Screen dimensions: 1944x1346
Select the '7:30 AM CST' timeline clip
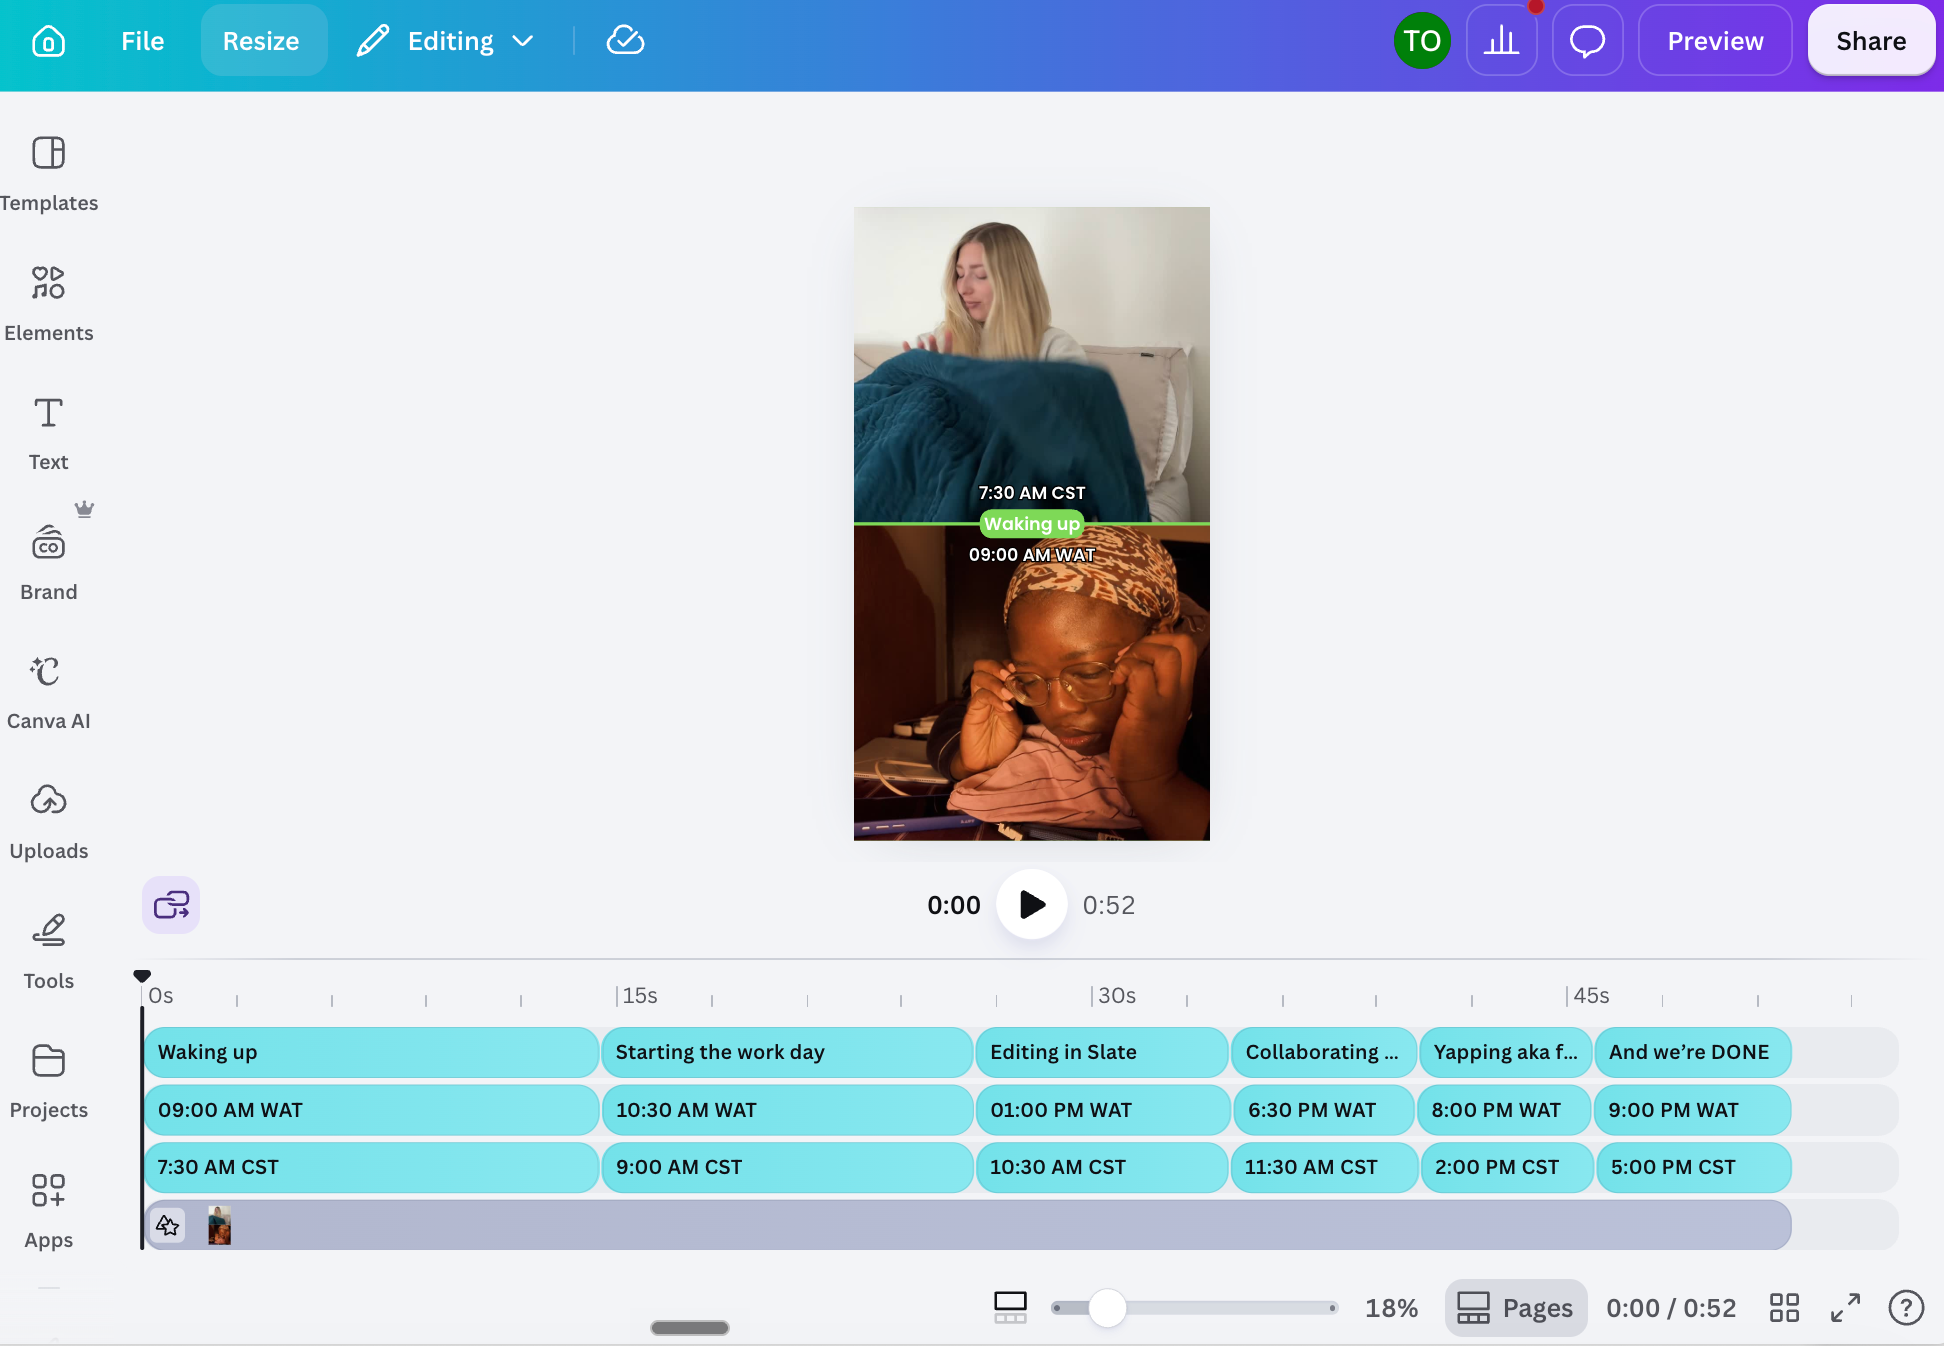(371, 1167)
